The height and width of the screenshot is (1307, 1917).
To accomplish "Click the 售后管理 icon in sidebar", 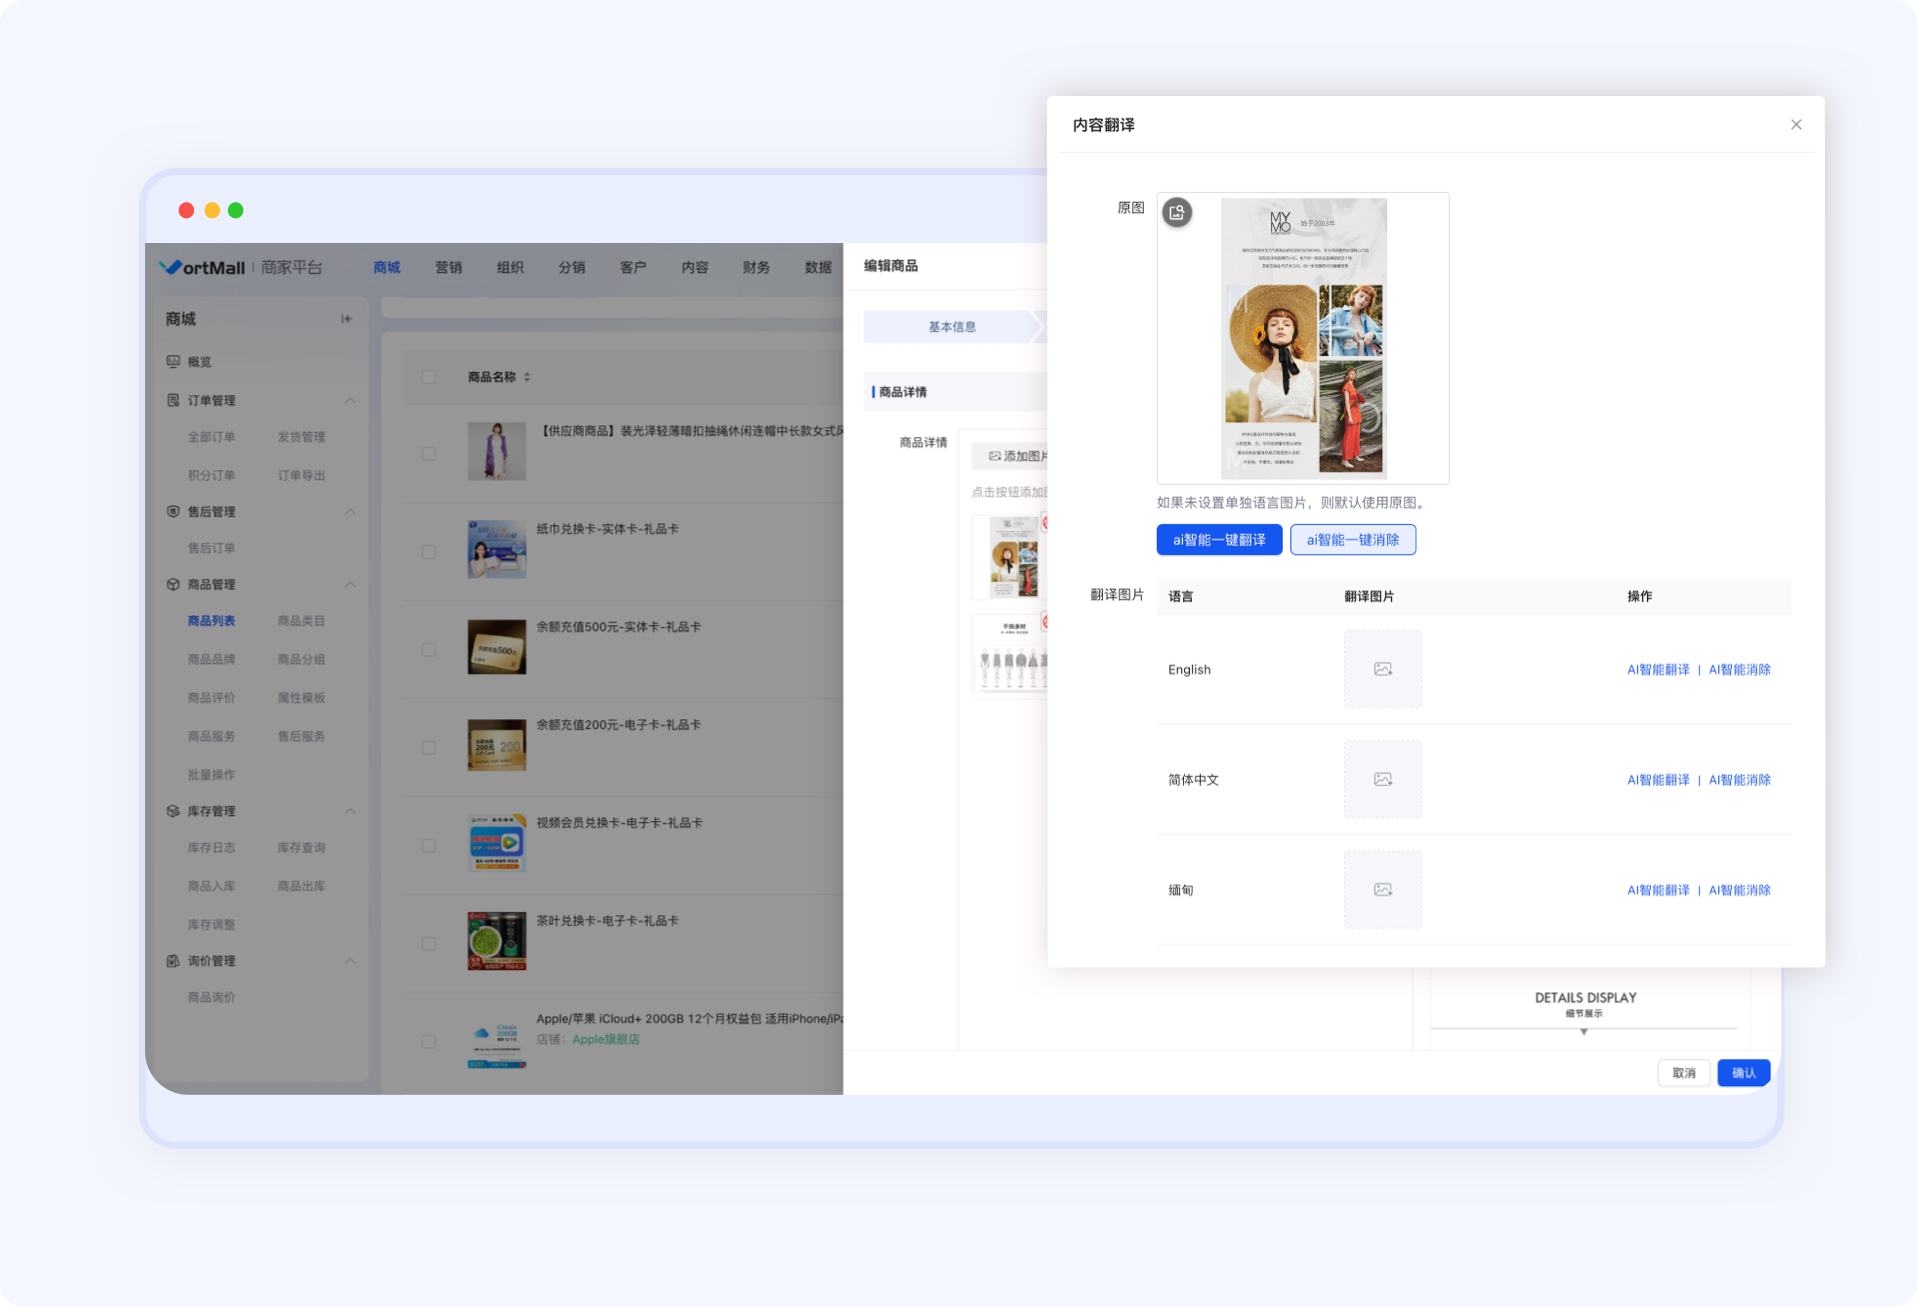I will [x=173, y=511].
